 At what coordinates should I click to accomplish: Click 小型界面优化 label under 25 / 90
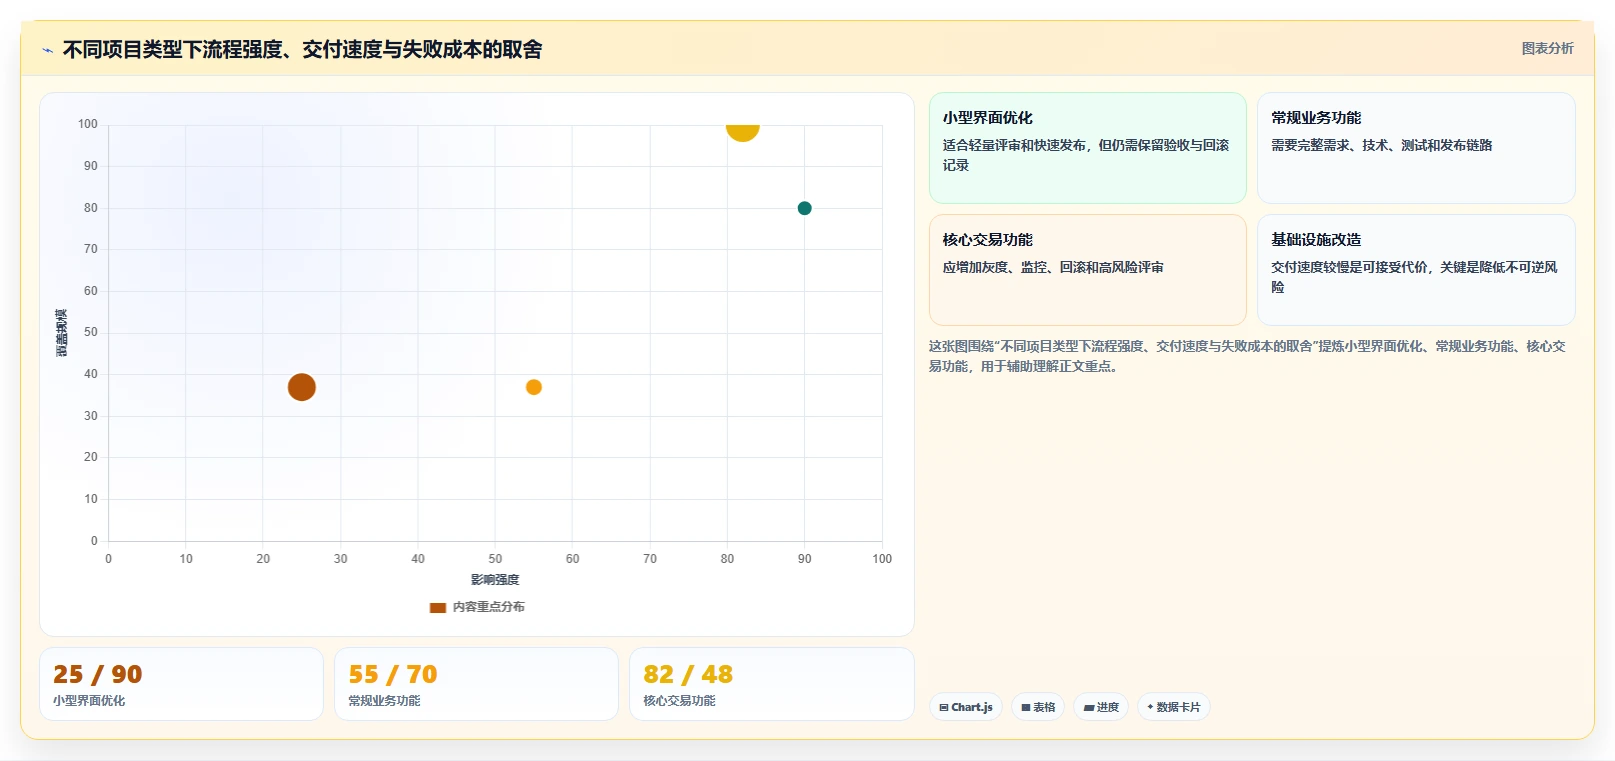pos(89,701)
